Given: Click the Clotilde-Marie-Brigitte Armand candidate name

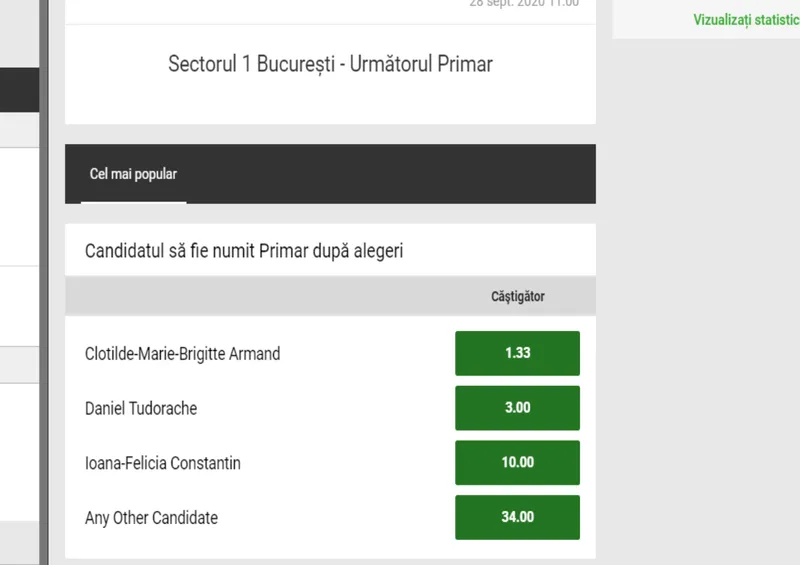Looking at the screenshot, I should (182, 353).
